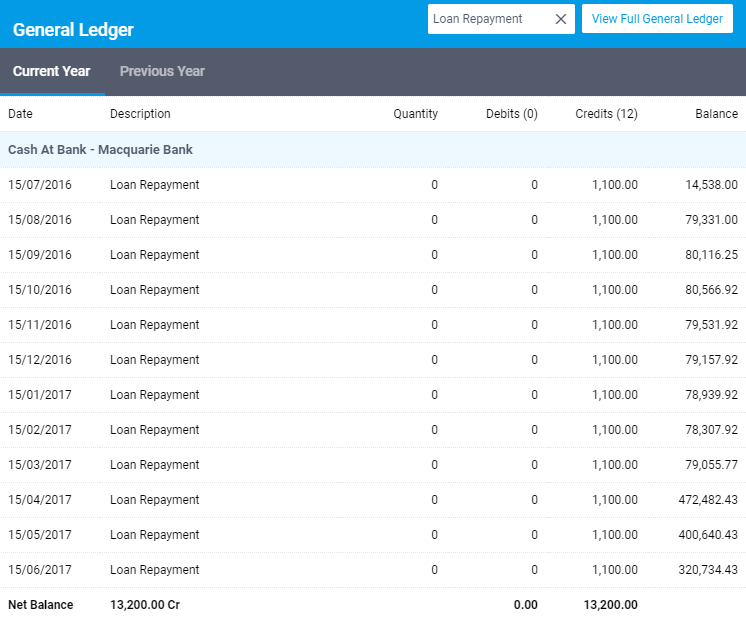This screenshot has width=746, height=620.
Task: Click the total debits value 0.00
Action: tap(525, 605)
